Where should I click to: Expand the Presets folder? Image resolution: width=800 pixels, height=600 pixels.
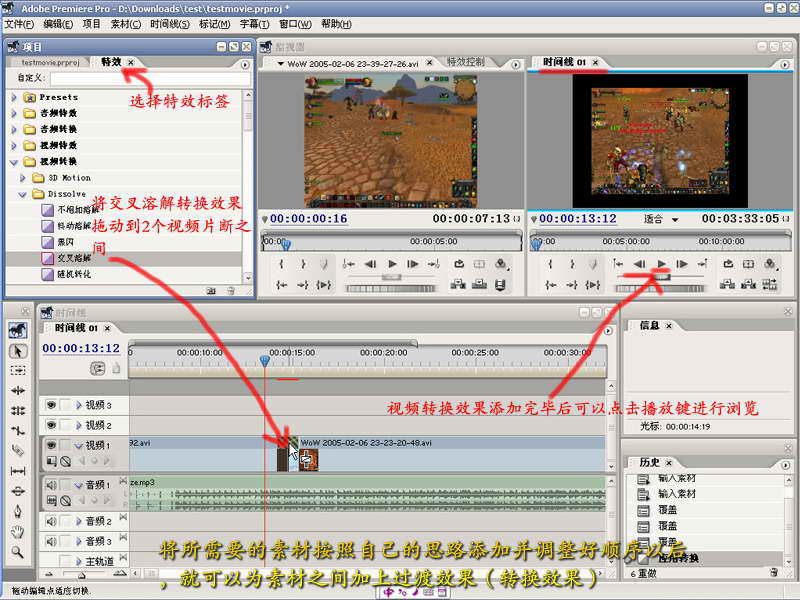pos(14,97)
